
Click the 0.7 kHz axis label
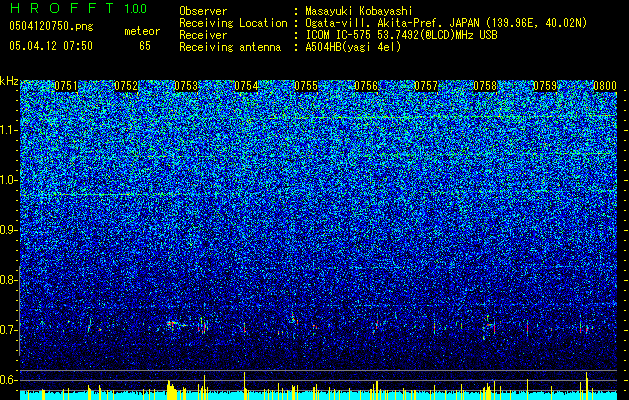7,330
